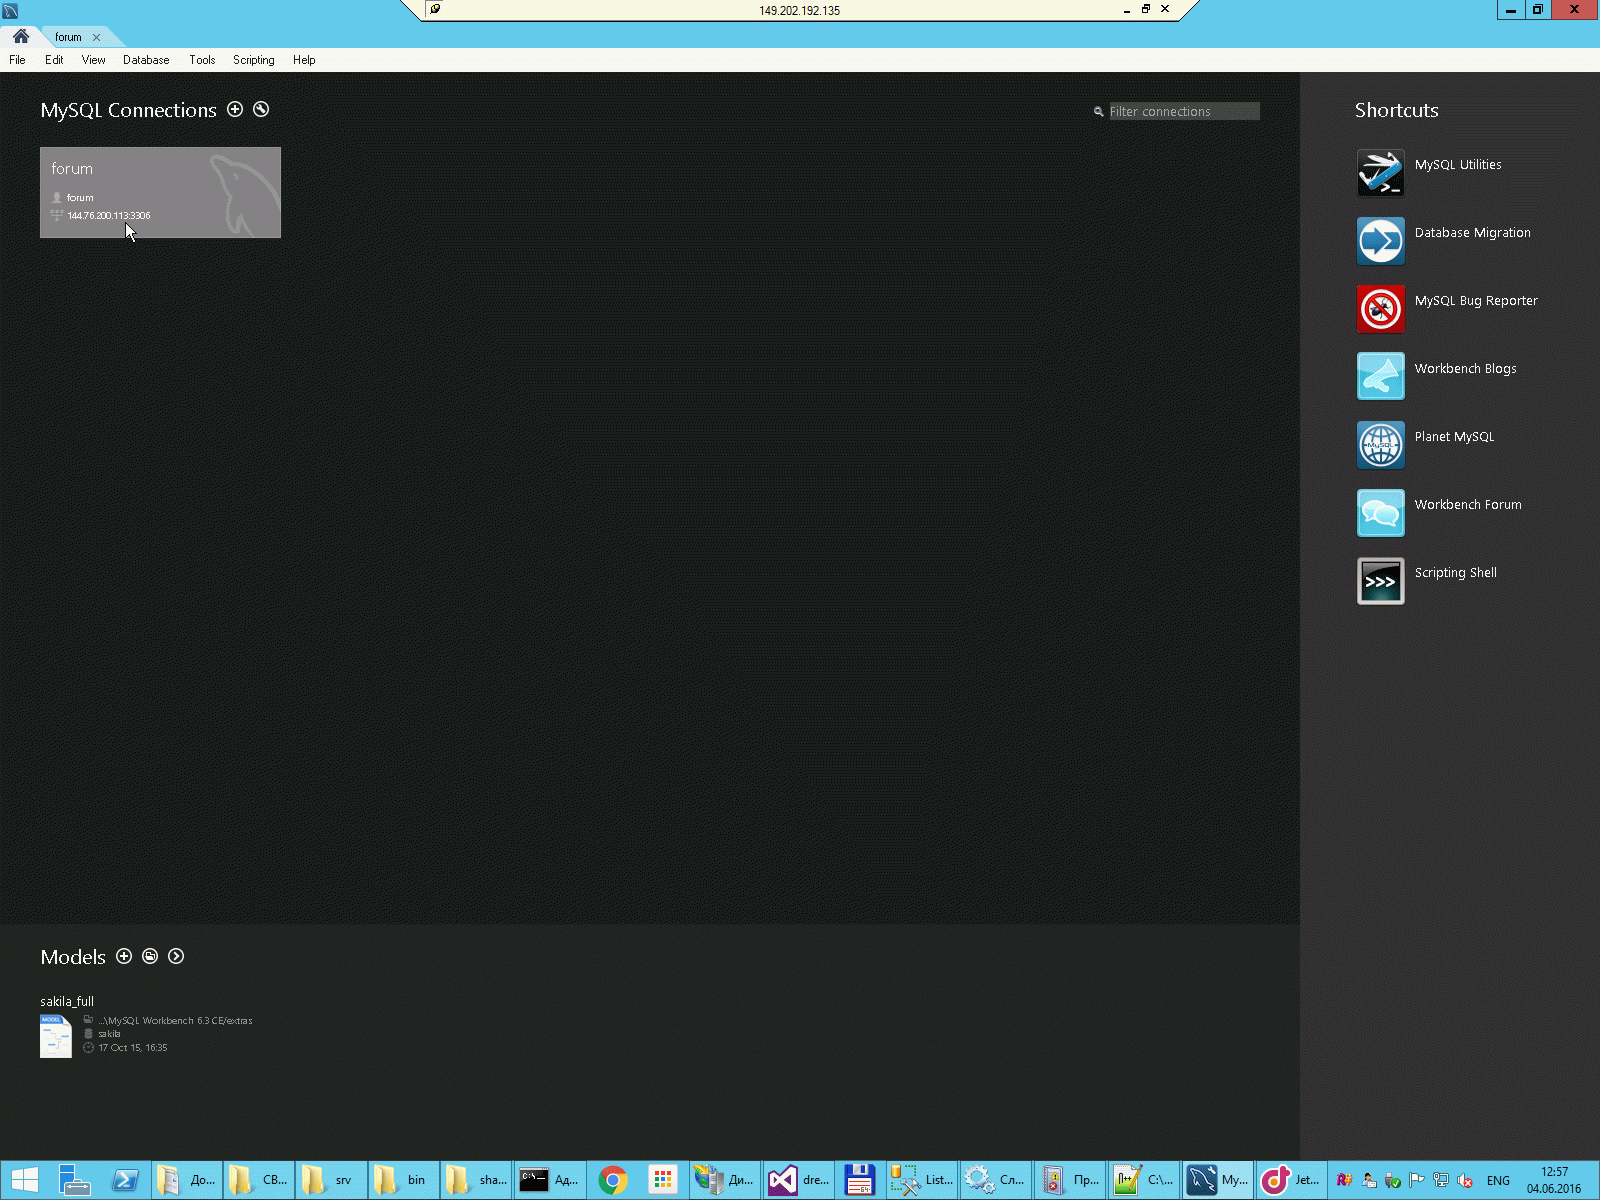Click the Planet MySQL label
Screen dimensions: 1600x1200
click(1454, 437)
